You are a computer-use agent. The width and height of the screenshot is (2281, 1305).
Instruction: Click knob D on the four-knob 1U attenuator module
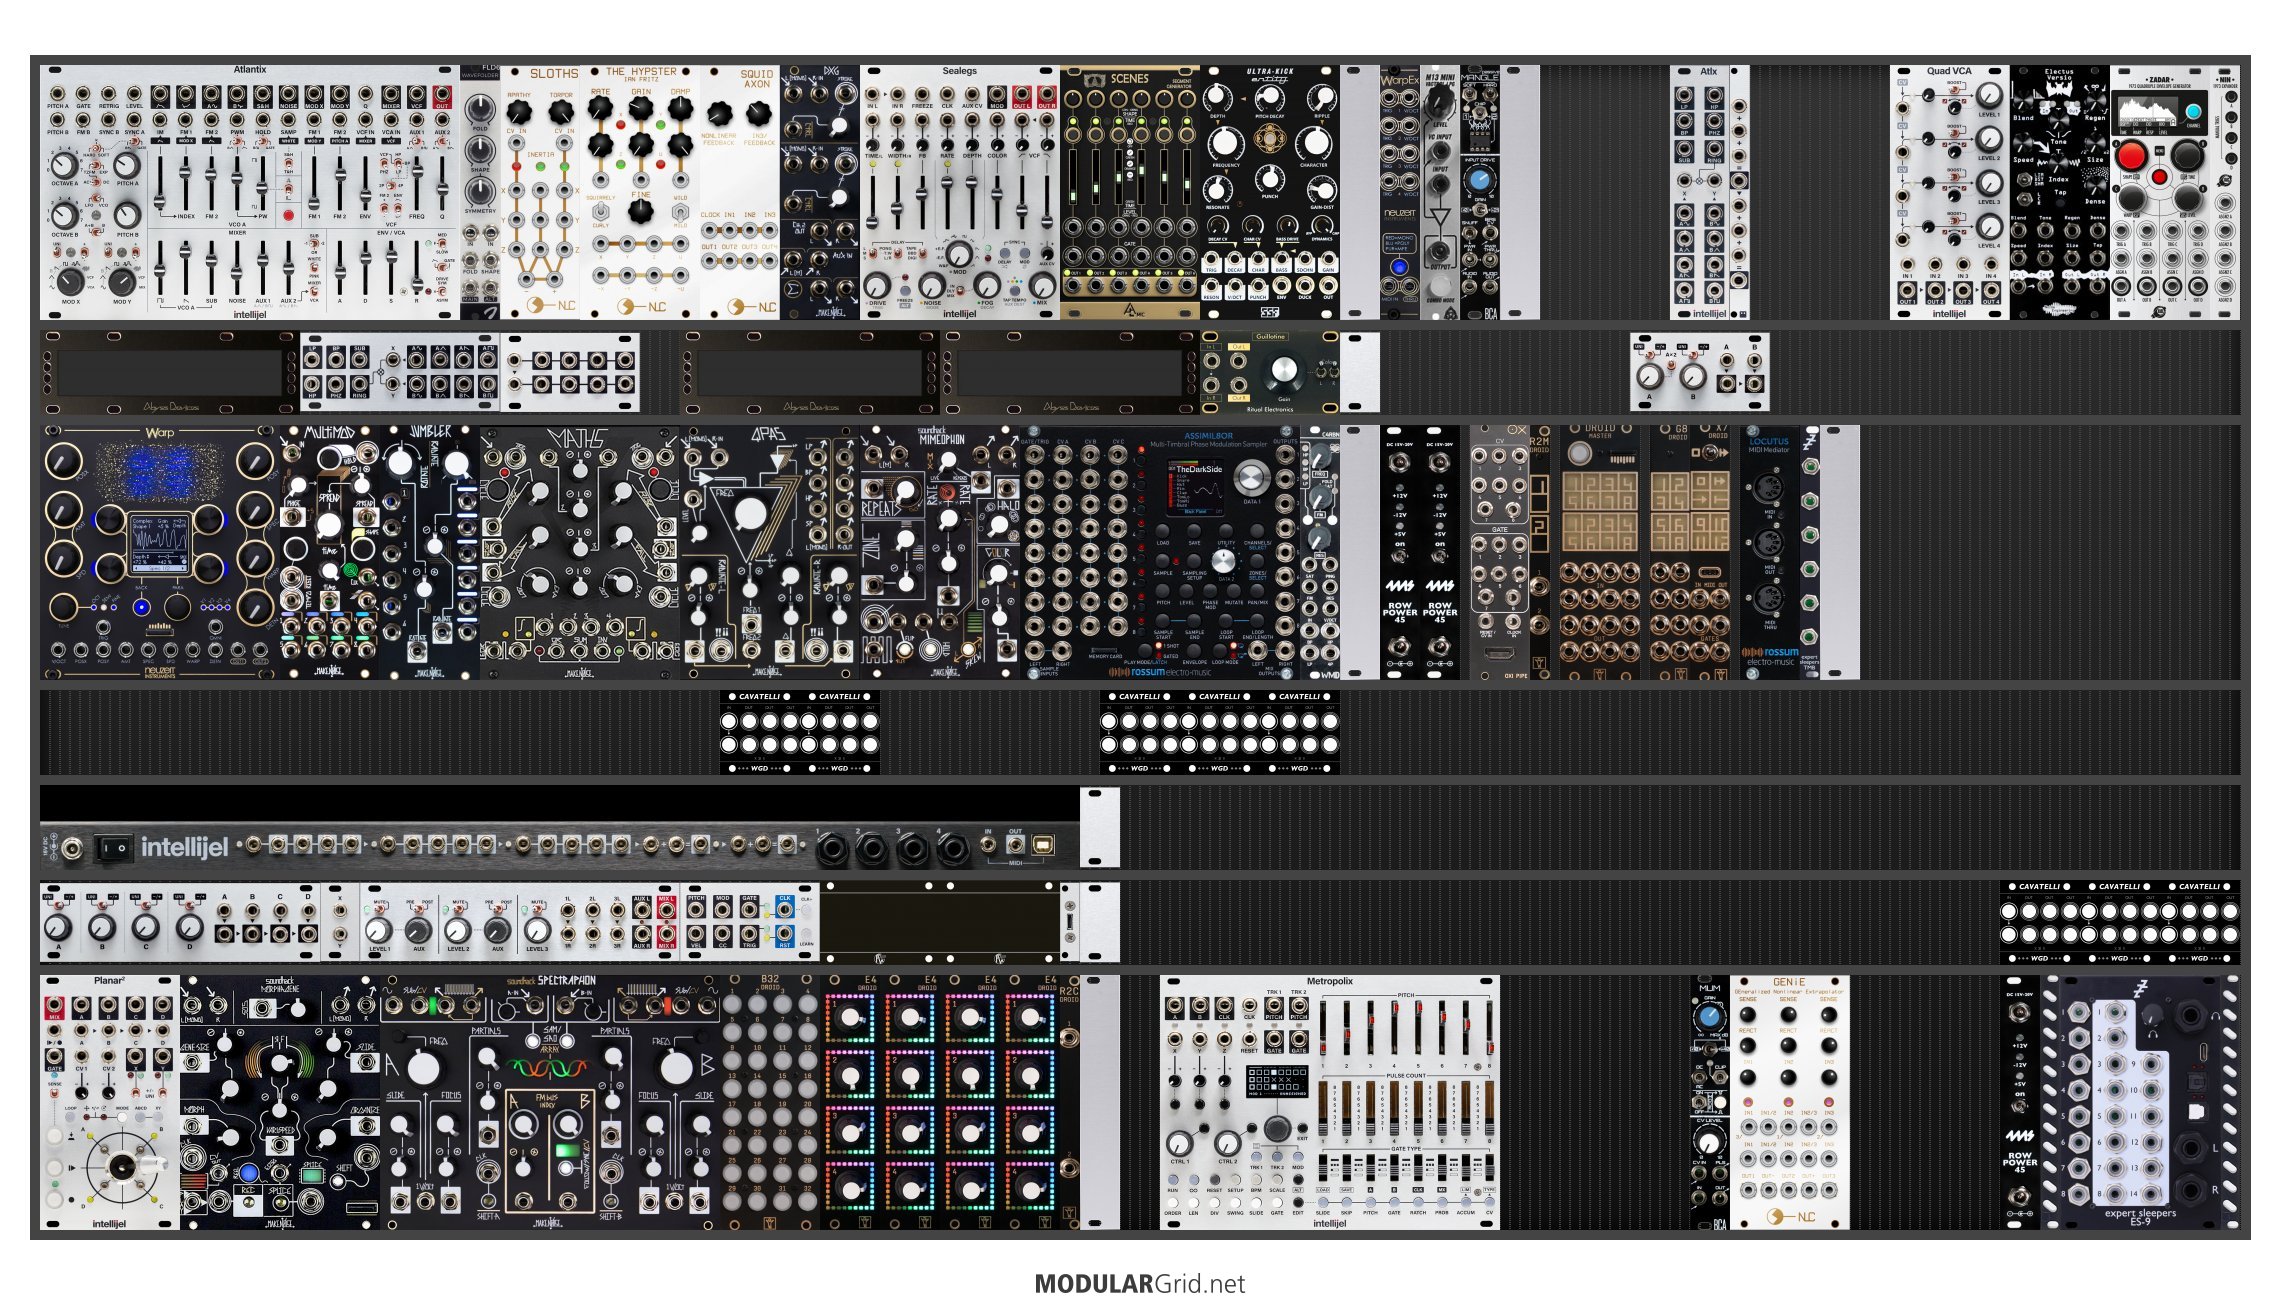[x=189, y=927]
